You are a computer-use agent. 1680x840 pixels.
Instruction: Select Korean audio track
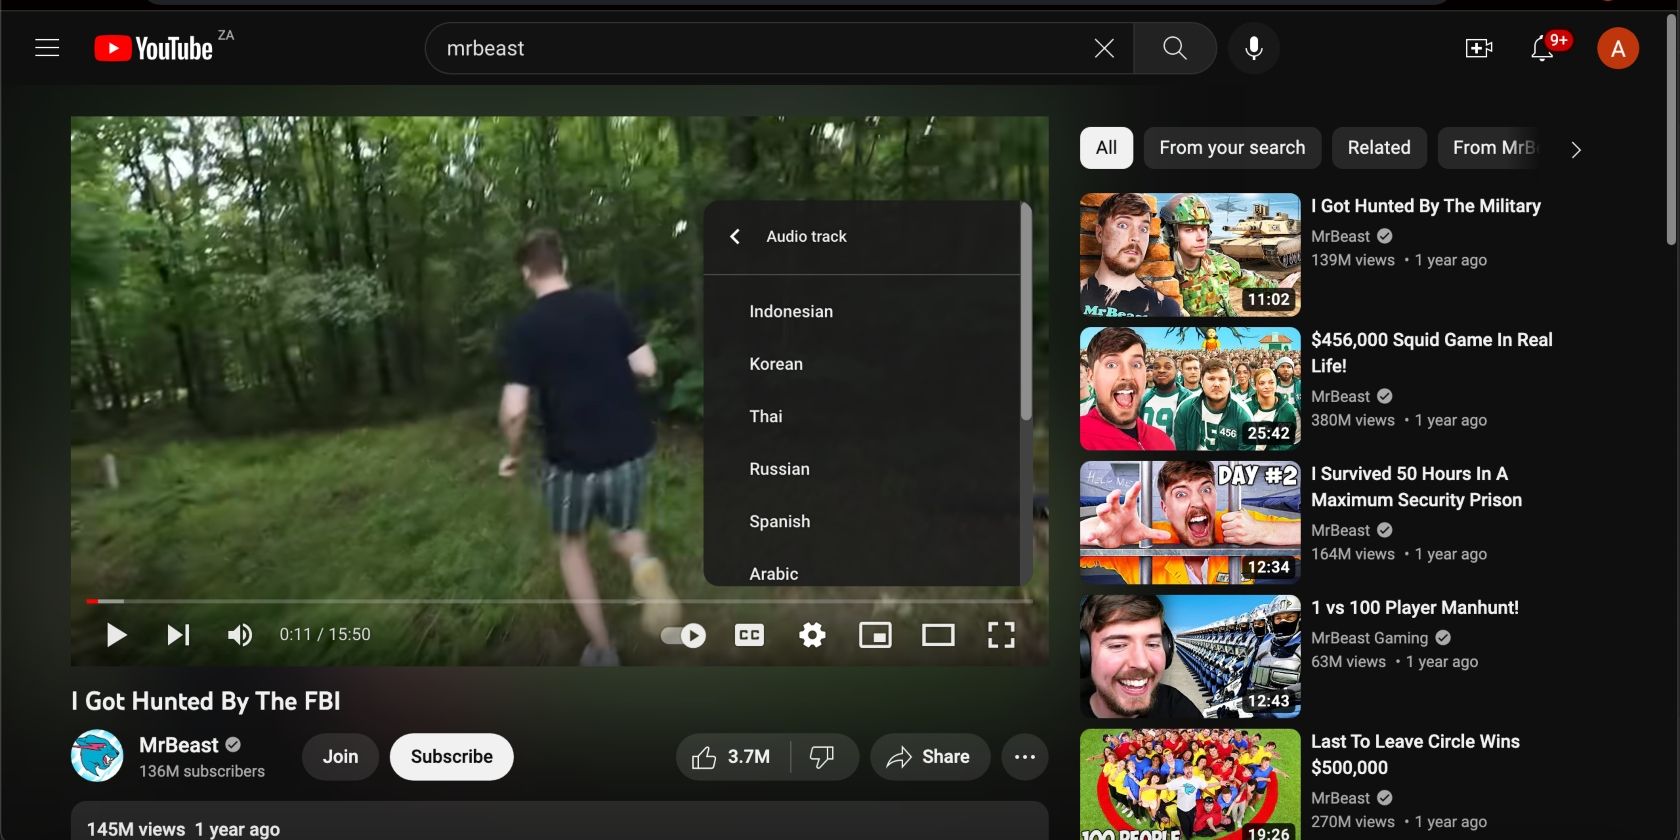[862, 364]
